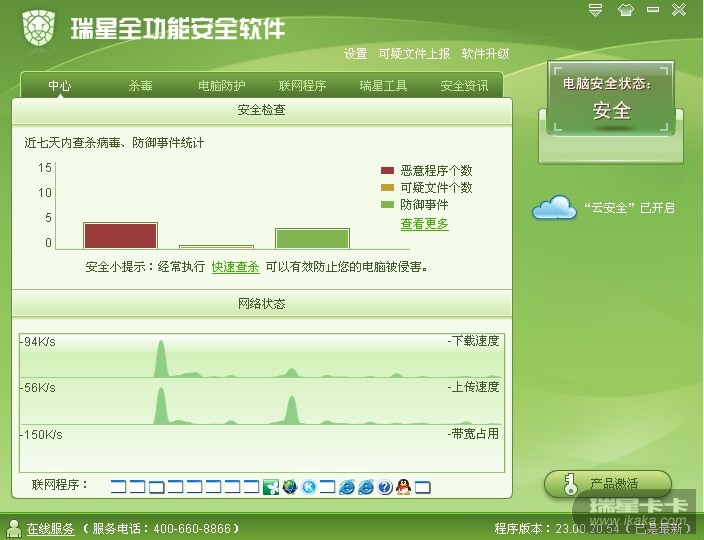
Task: Click the green pinwheel program icon
Action: click(x=271, y=487)
